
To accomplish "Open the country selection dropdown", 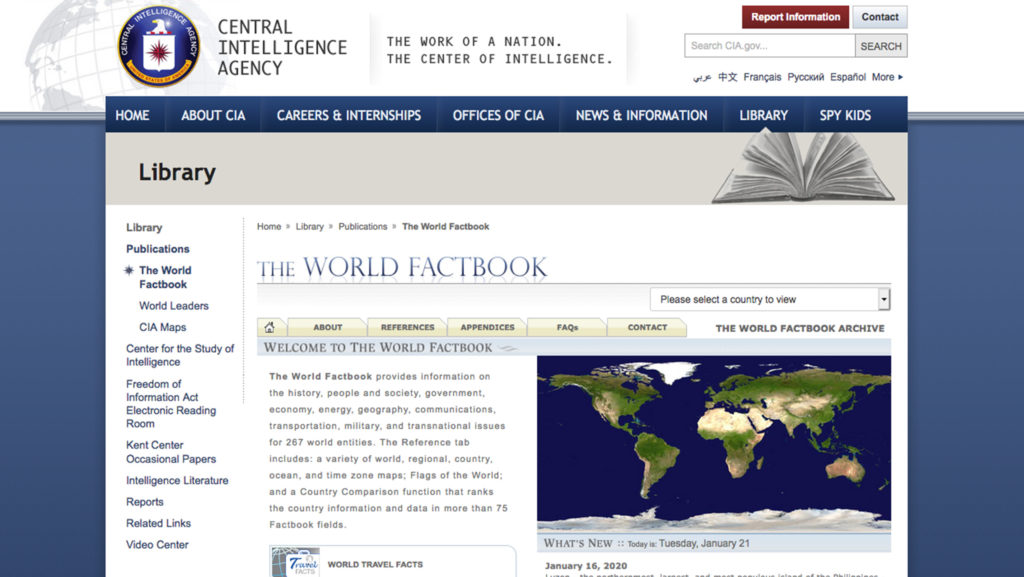I will coord(770,300).
